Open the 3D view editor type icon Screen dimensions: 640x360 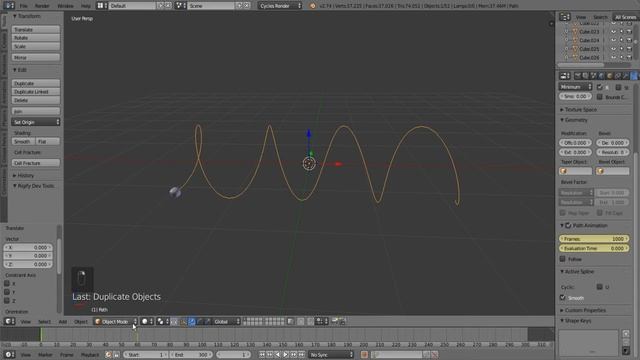(9, 322)
